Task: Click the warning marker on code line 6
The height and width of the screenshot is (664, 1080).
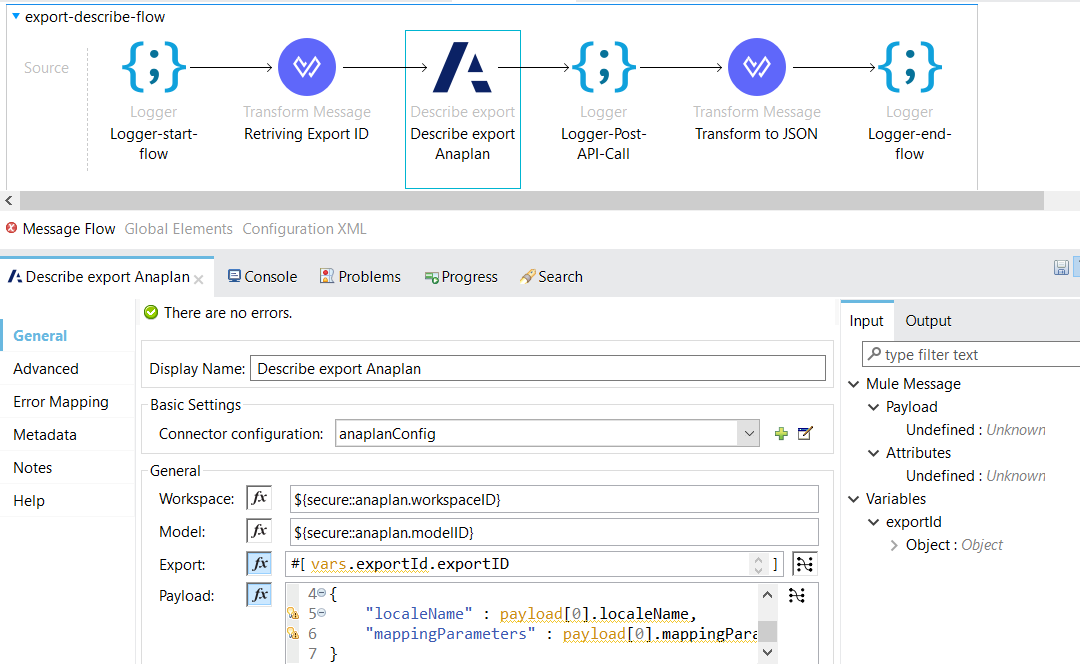Action: coord(293,634)
